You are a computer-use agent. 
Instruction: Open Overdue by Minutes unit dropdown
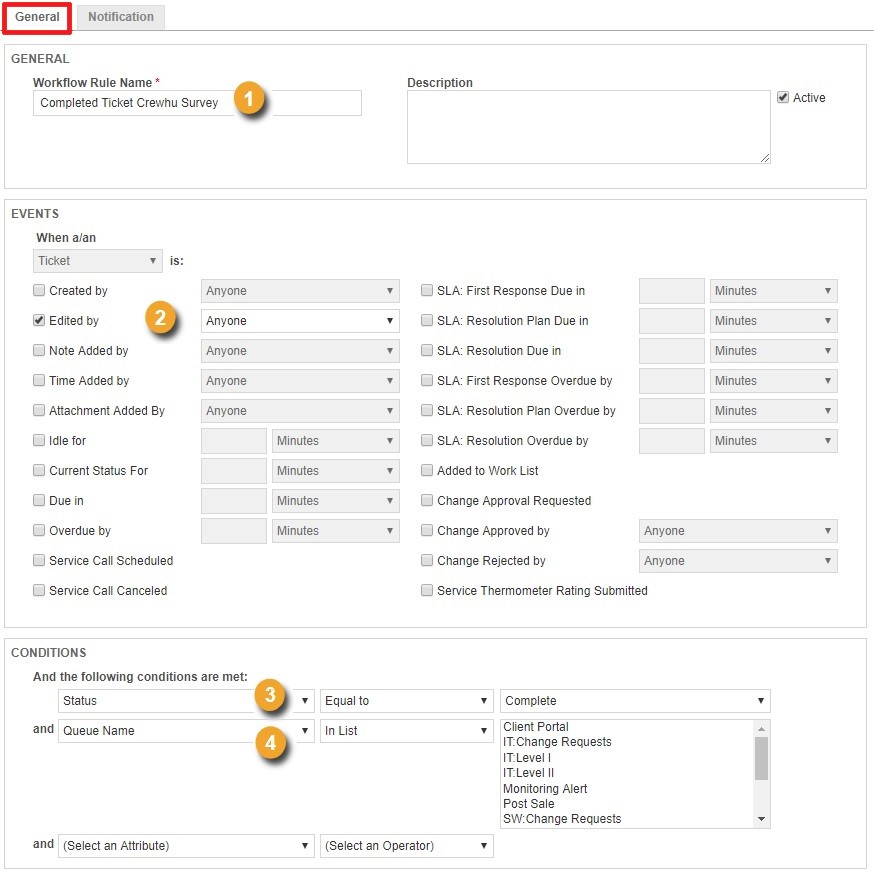click(x=336, y=530)
